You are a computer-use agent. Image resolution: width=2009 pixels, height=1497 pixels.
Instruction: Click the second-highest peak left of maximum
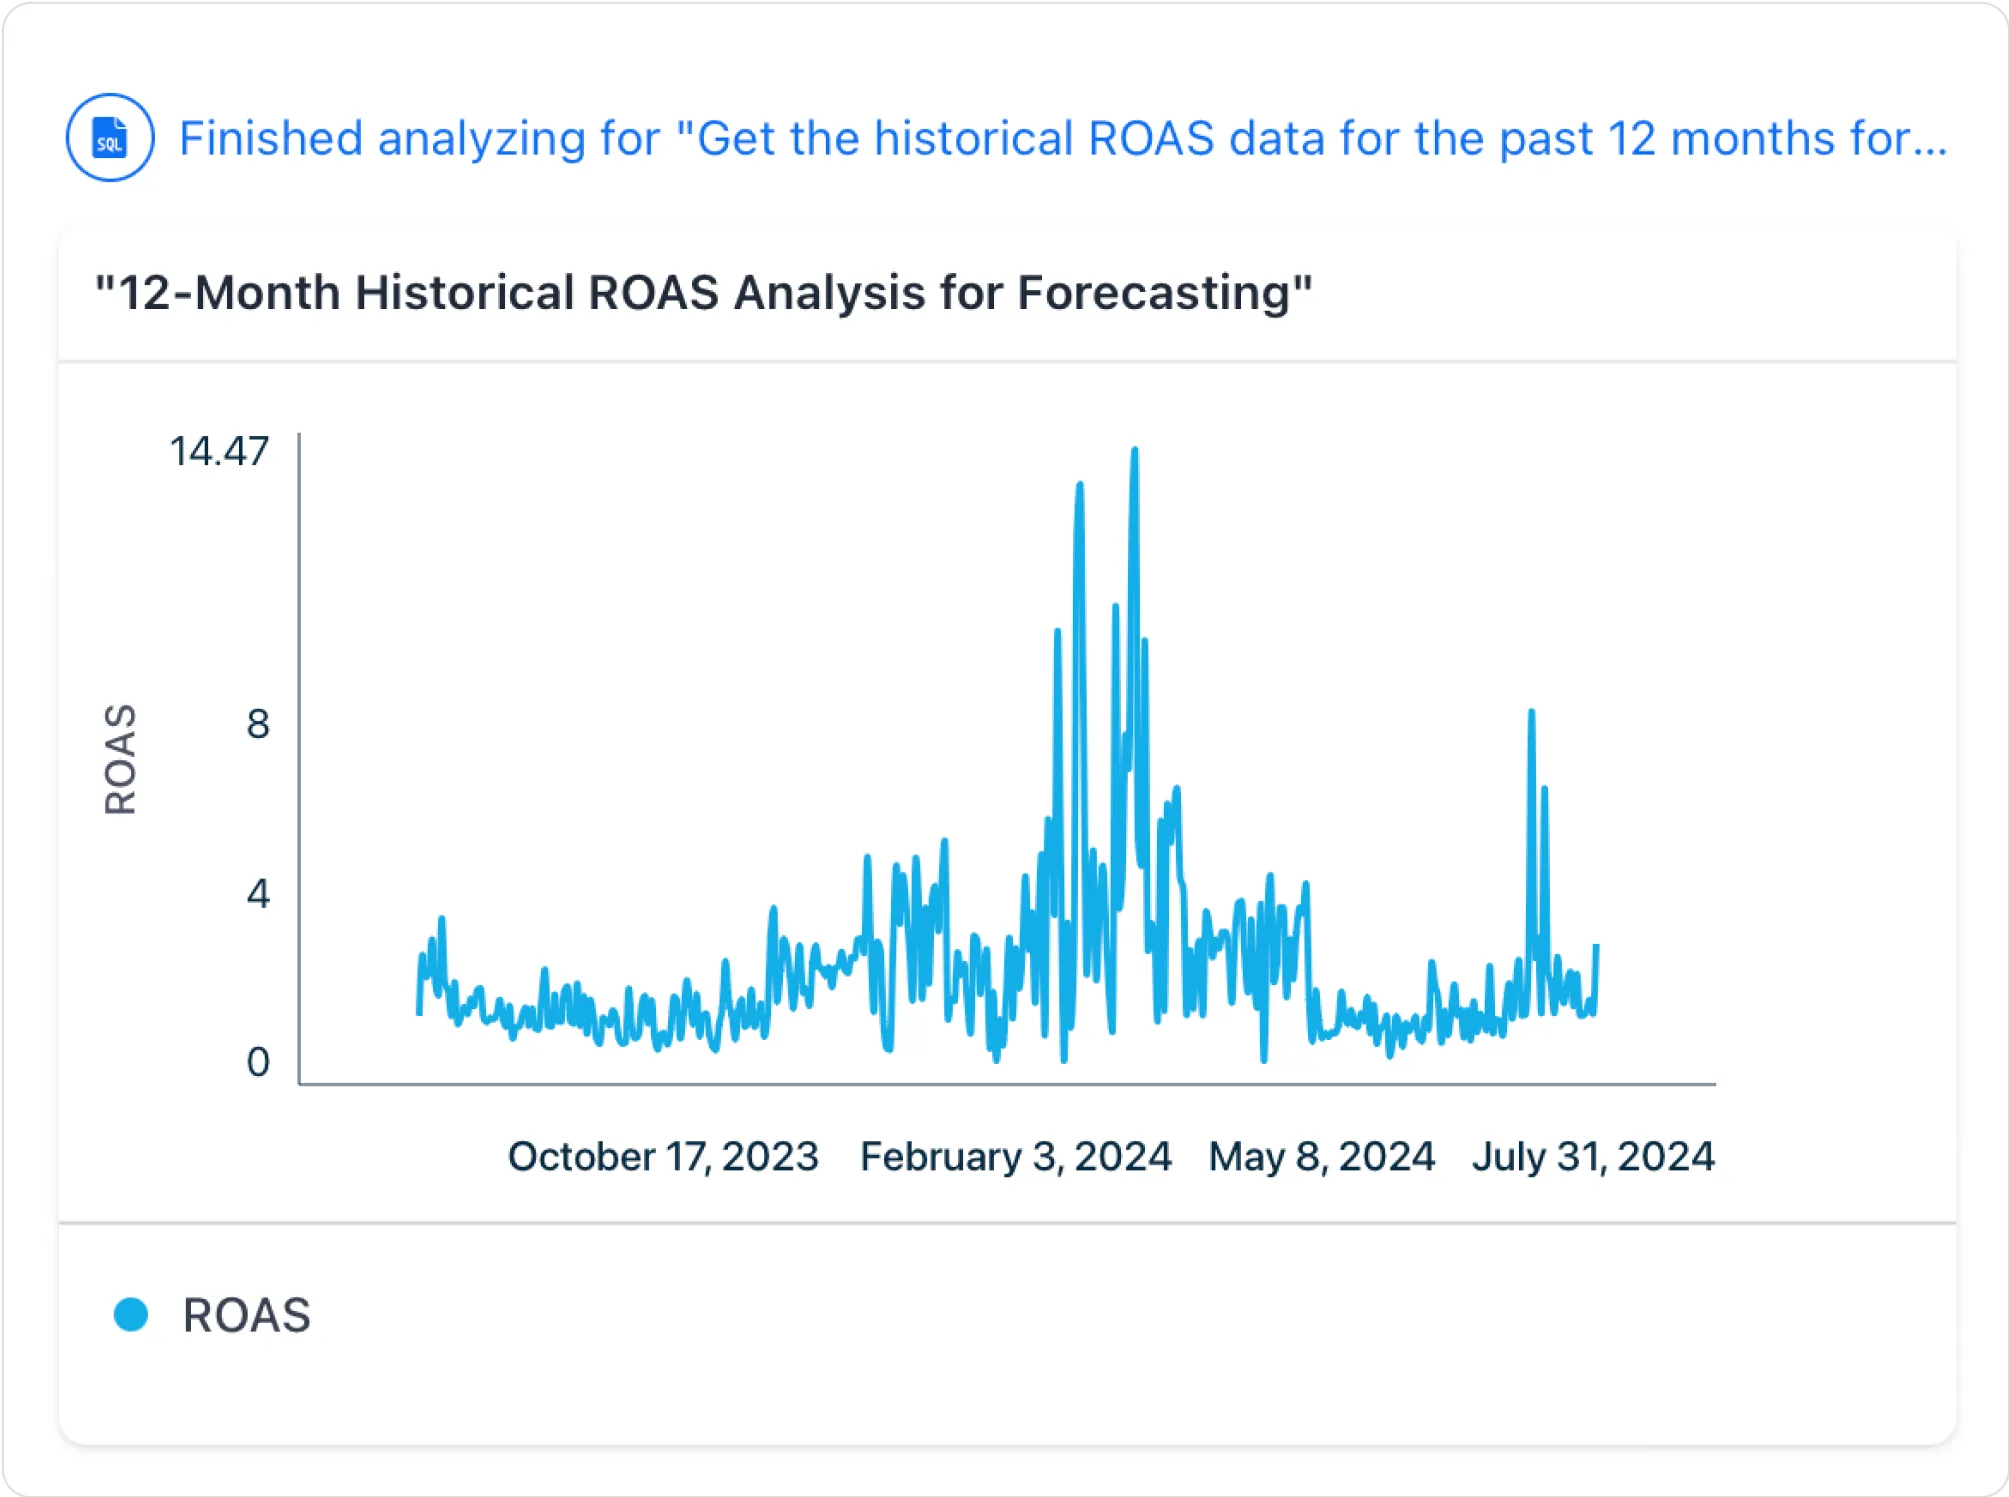(1079, 486)
